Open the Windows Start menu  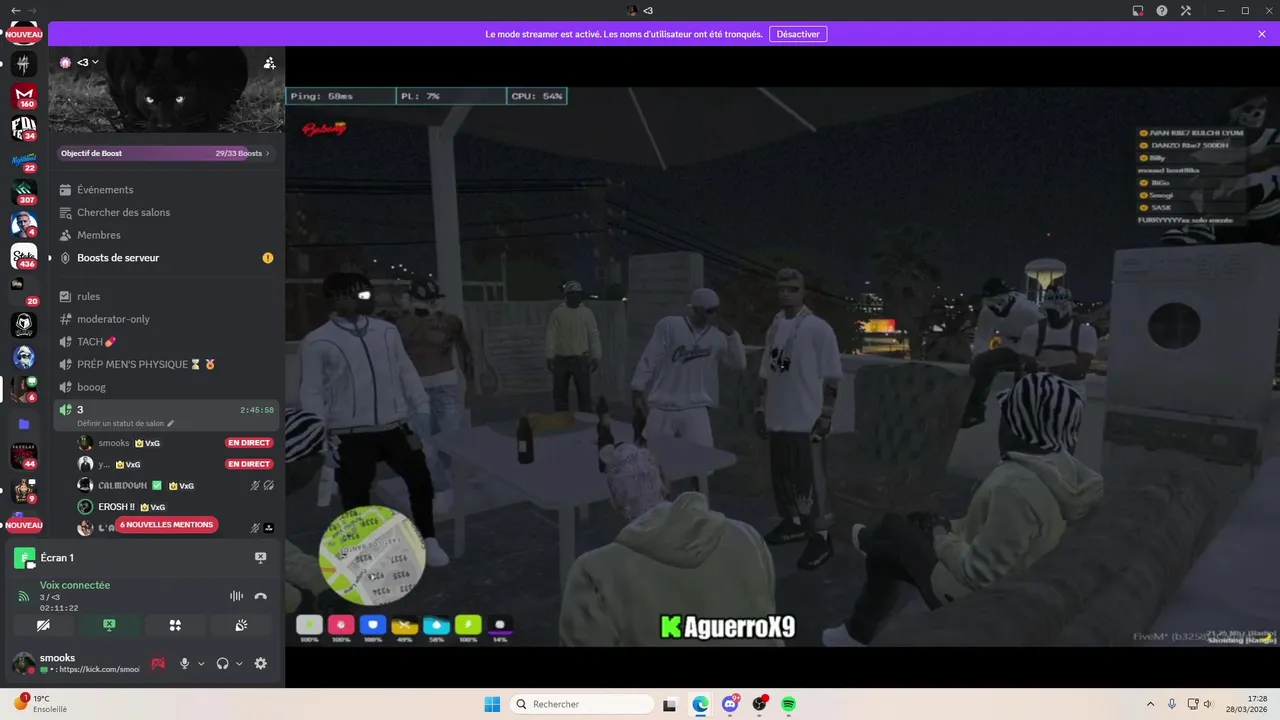(492, 704)
